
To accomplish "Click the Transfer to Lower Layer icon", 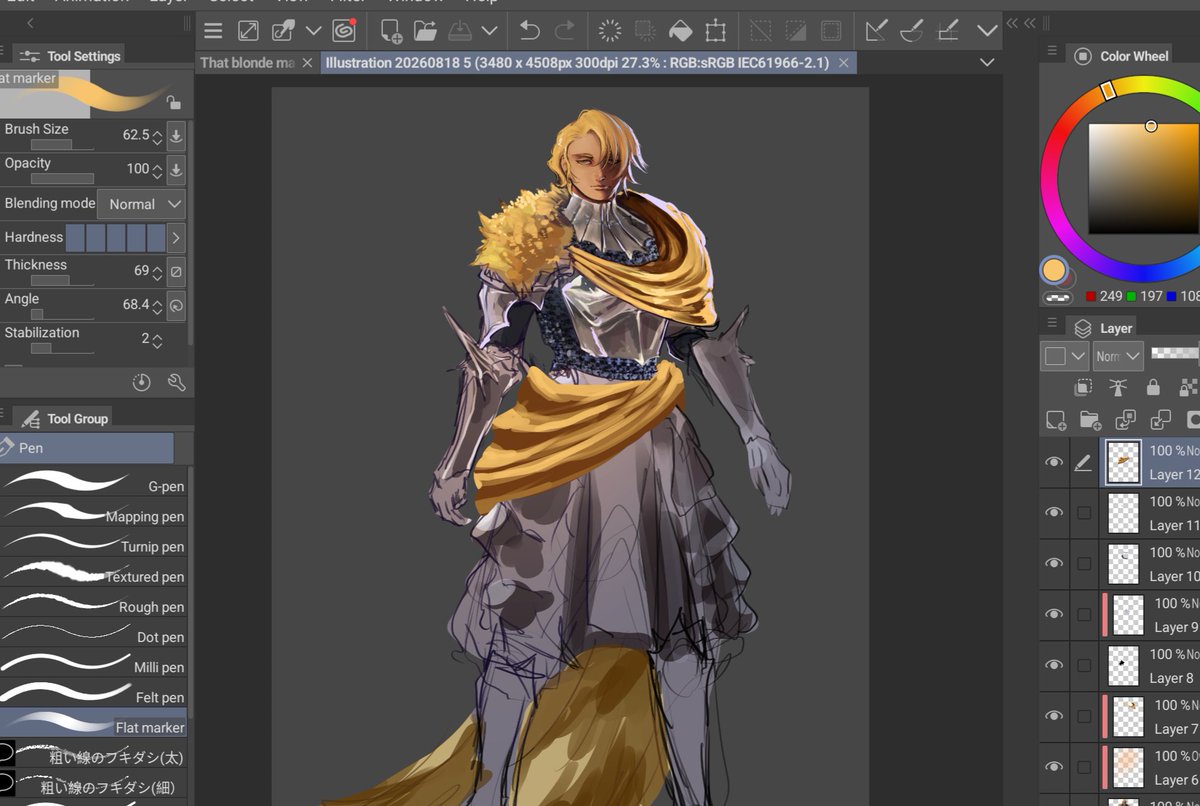I will tap(1125, 420).
